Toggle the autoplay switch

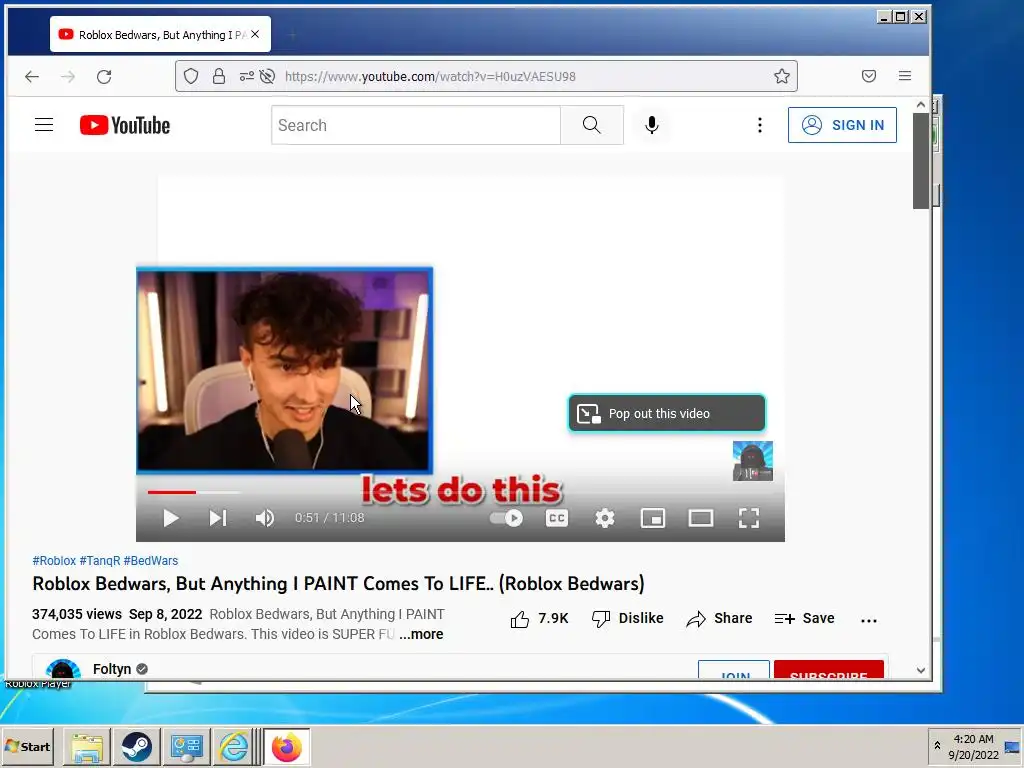point(506,518)
